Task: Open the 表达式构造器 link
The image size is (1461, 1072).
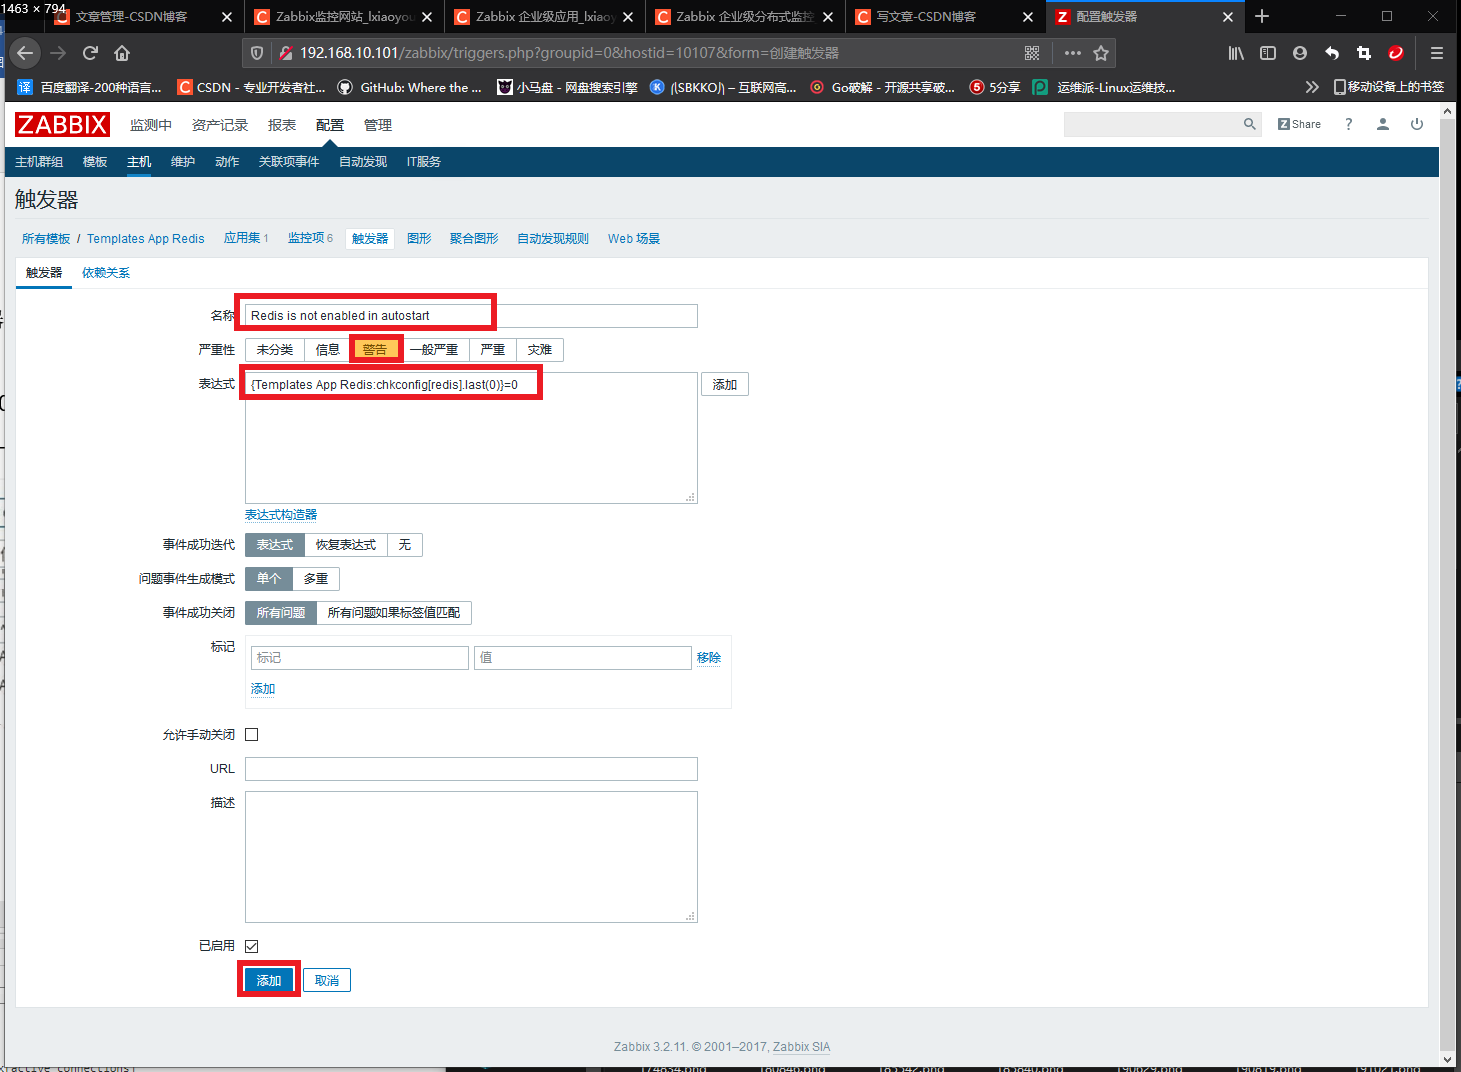Action: pyautogui.click(x=281, y=515)
